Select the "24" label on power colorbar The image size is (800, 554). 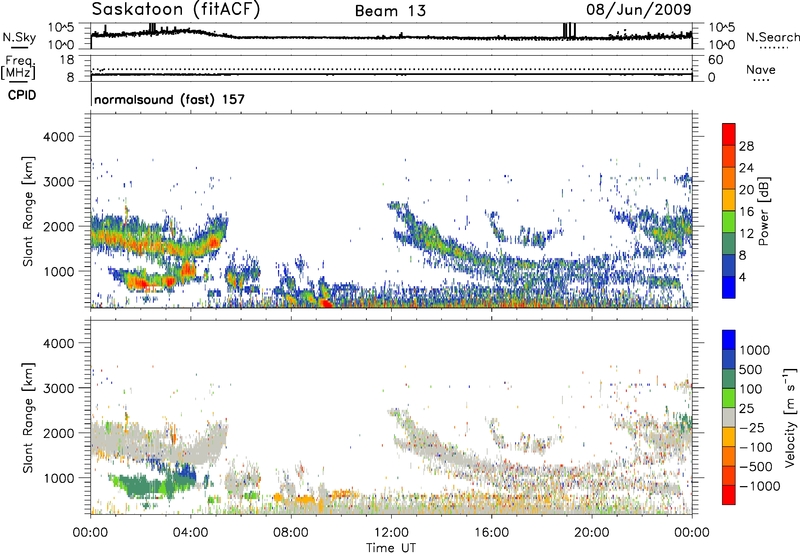tap(746, 168)
